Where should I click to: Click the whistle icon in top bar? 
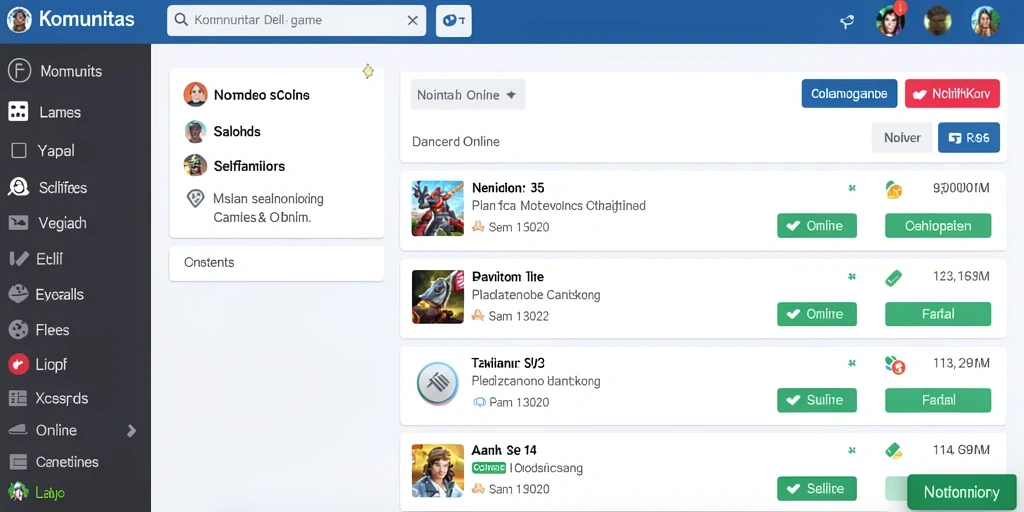click(x=847, y=22)
